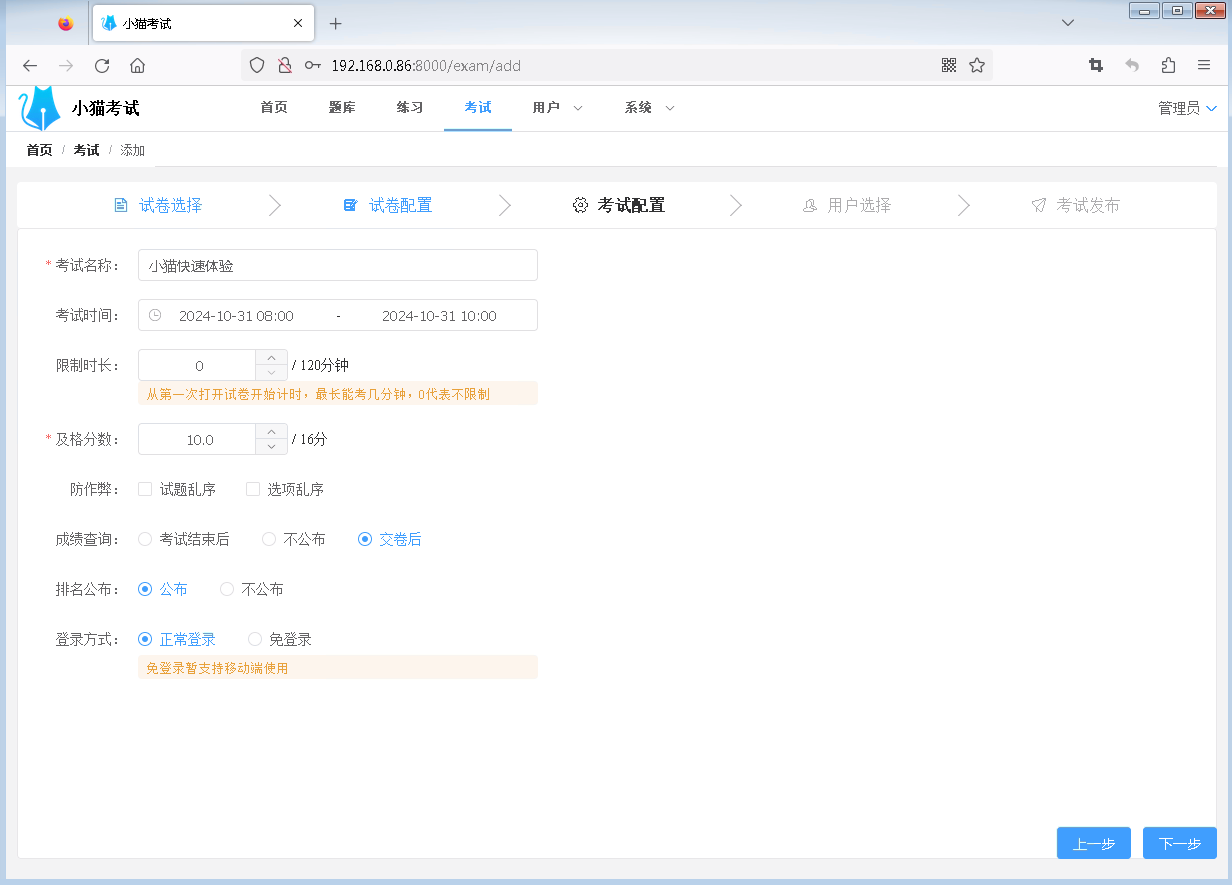1232x885 pixels.
Task: Click the 下一步 button
Action: point(1179,843)
